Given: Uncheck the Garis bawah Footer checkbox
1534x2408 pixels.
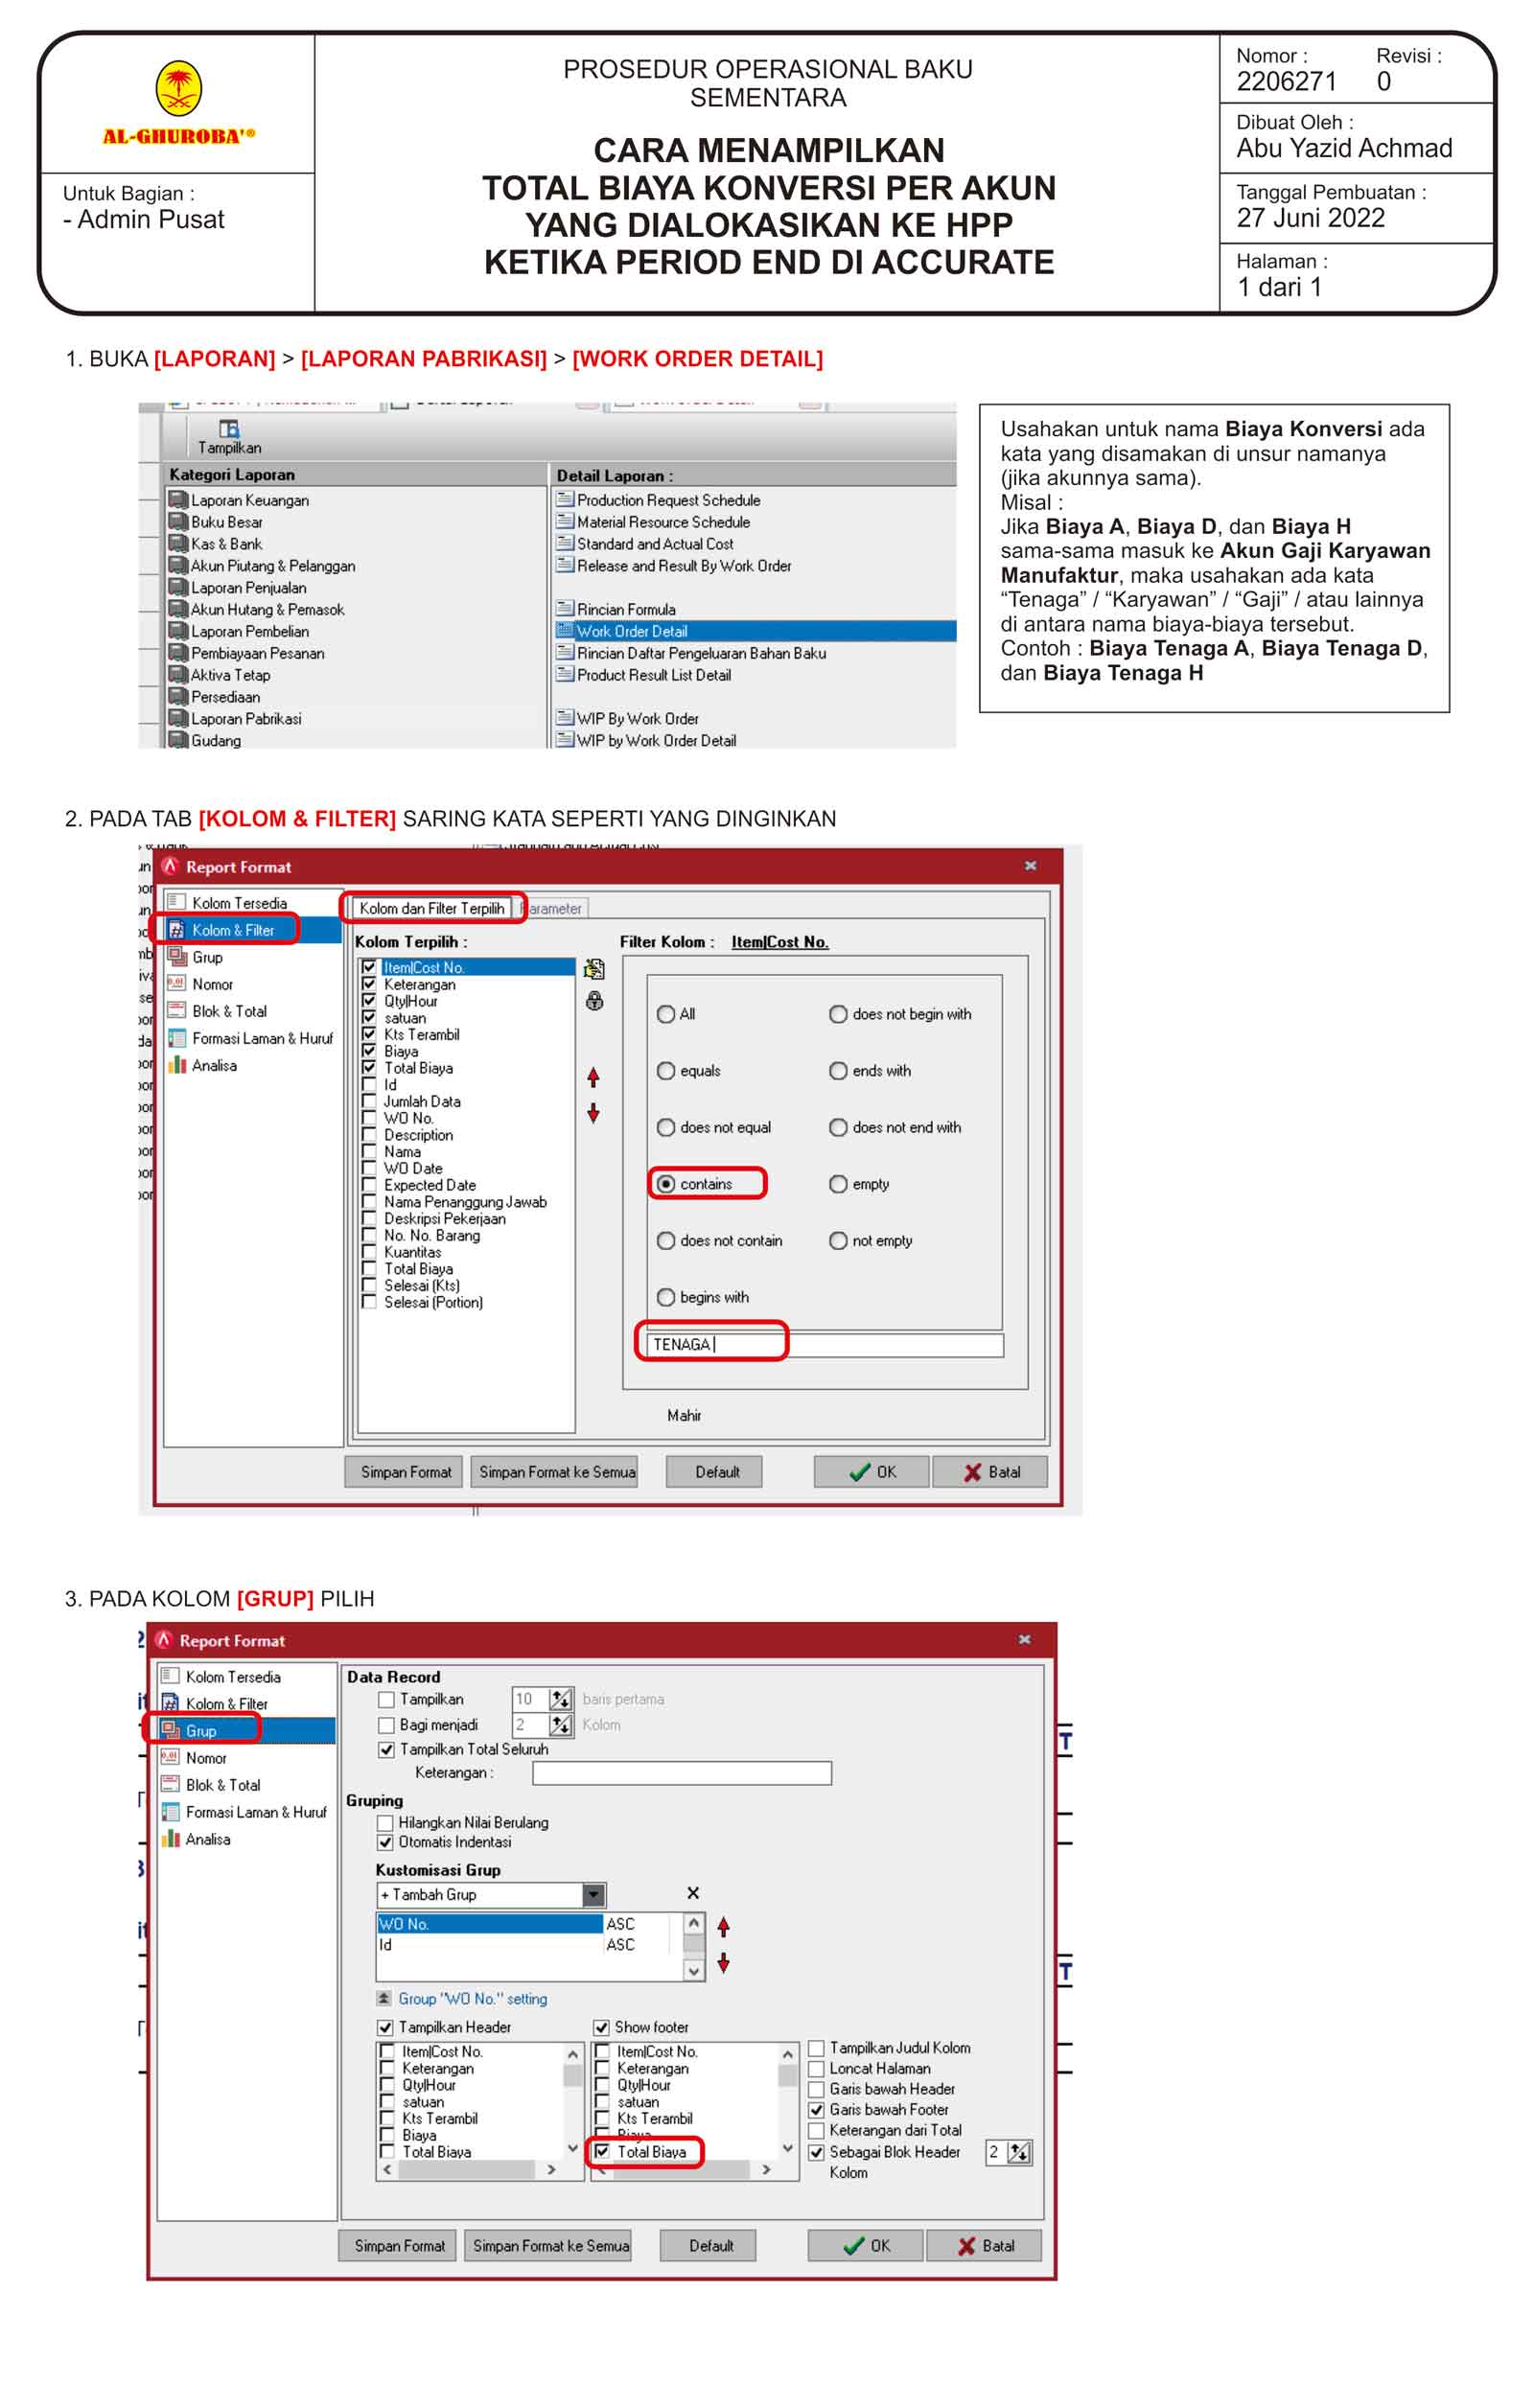Looking at the screenshot, I should point(816,2109).
